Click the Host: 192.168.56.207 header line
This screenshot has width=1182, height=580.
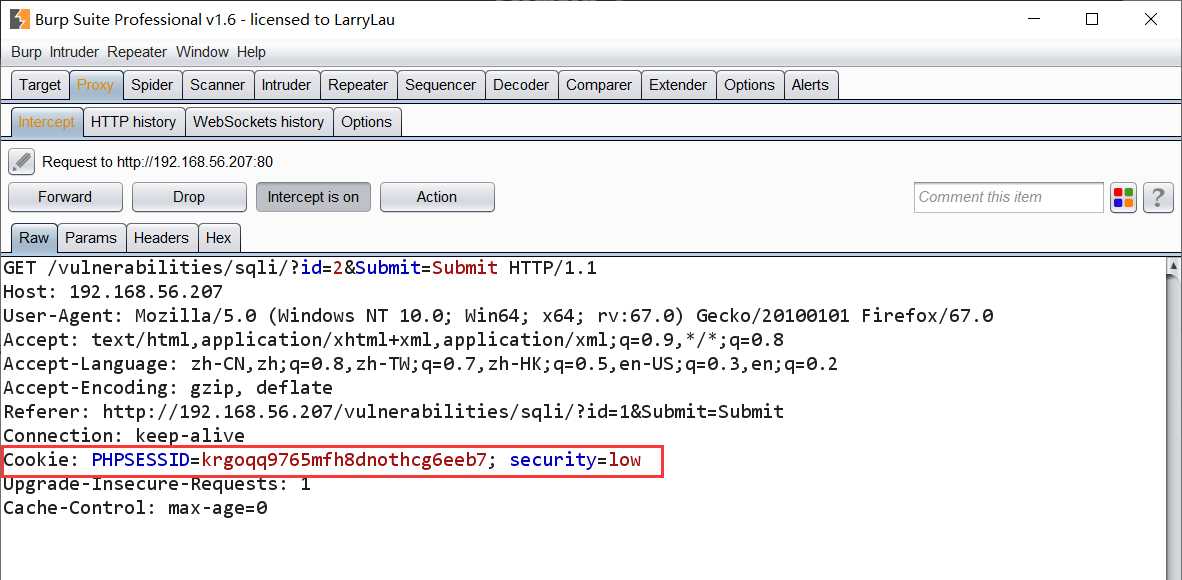tap(113, 292)
